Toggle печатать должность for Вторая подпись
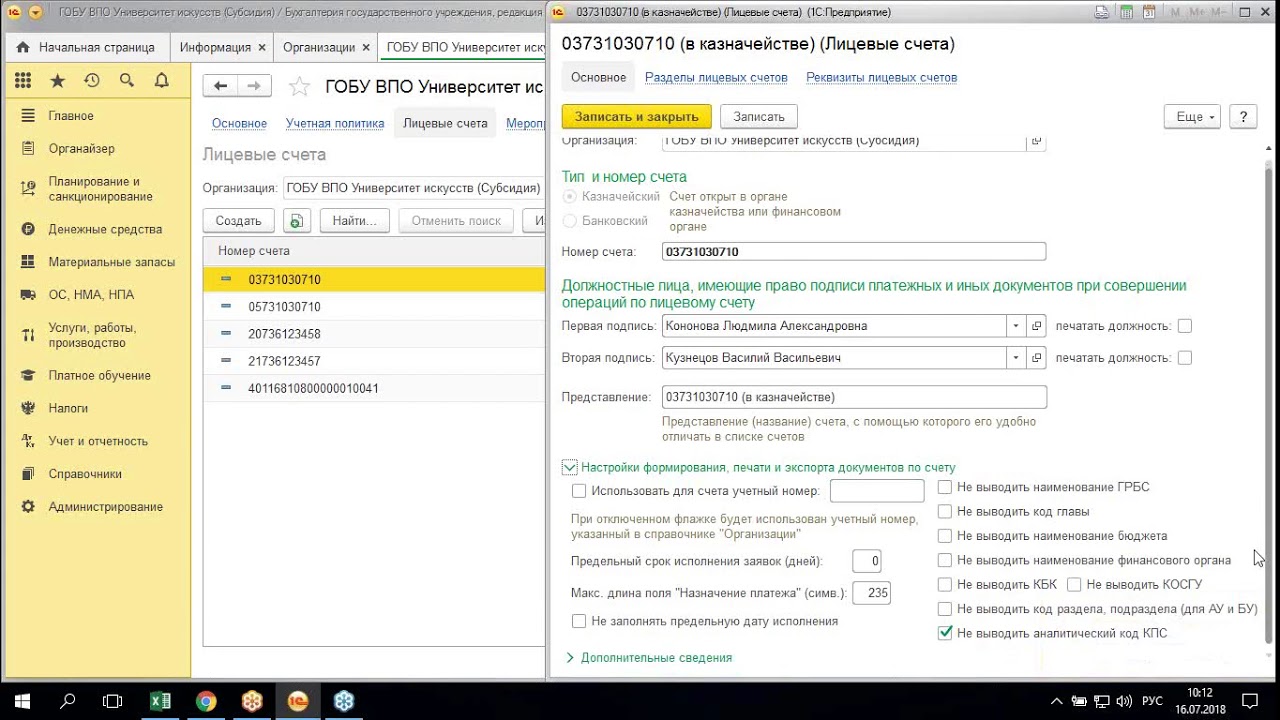Image resolution: width=1280 pixels, height=720 pixels. [x=1185, y=358]
